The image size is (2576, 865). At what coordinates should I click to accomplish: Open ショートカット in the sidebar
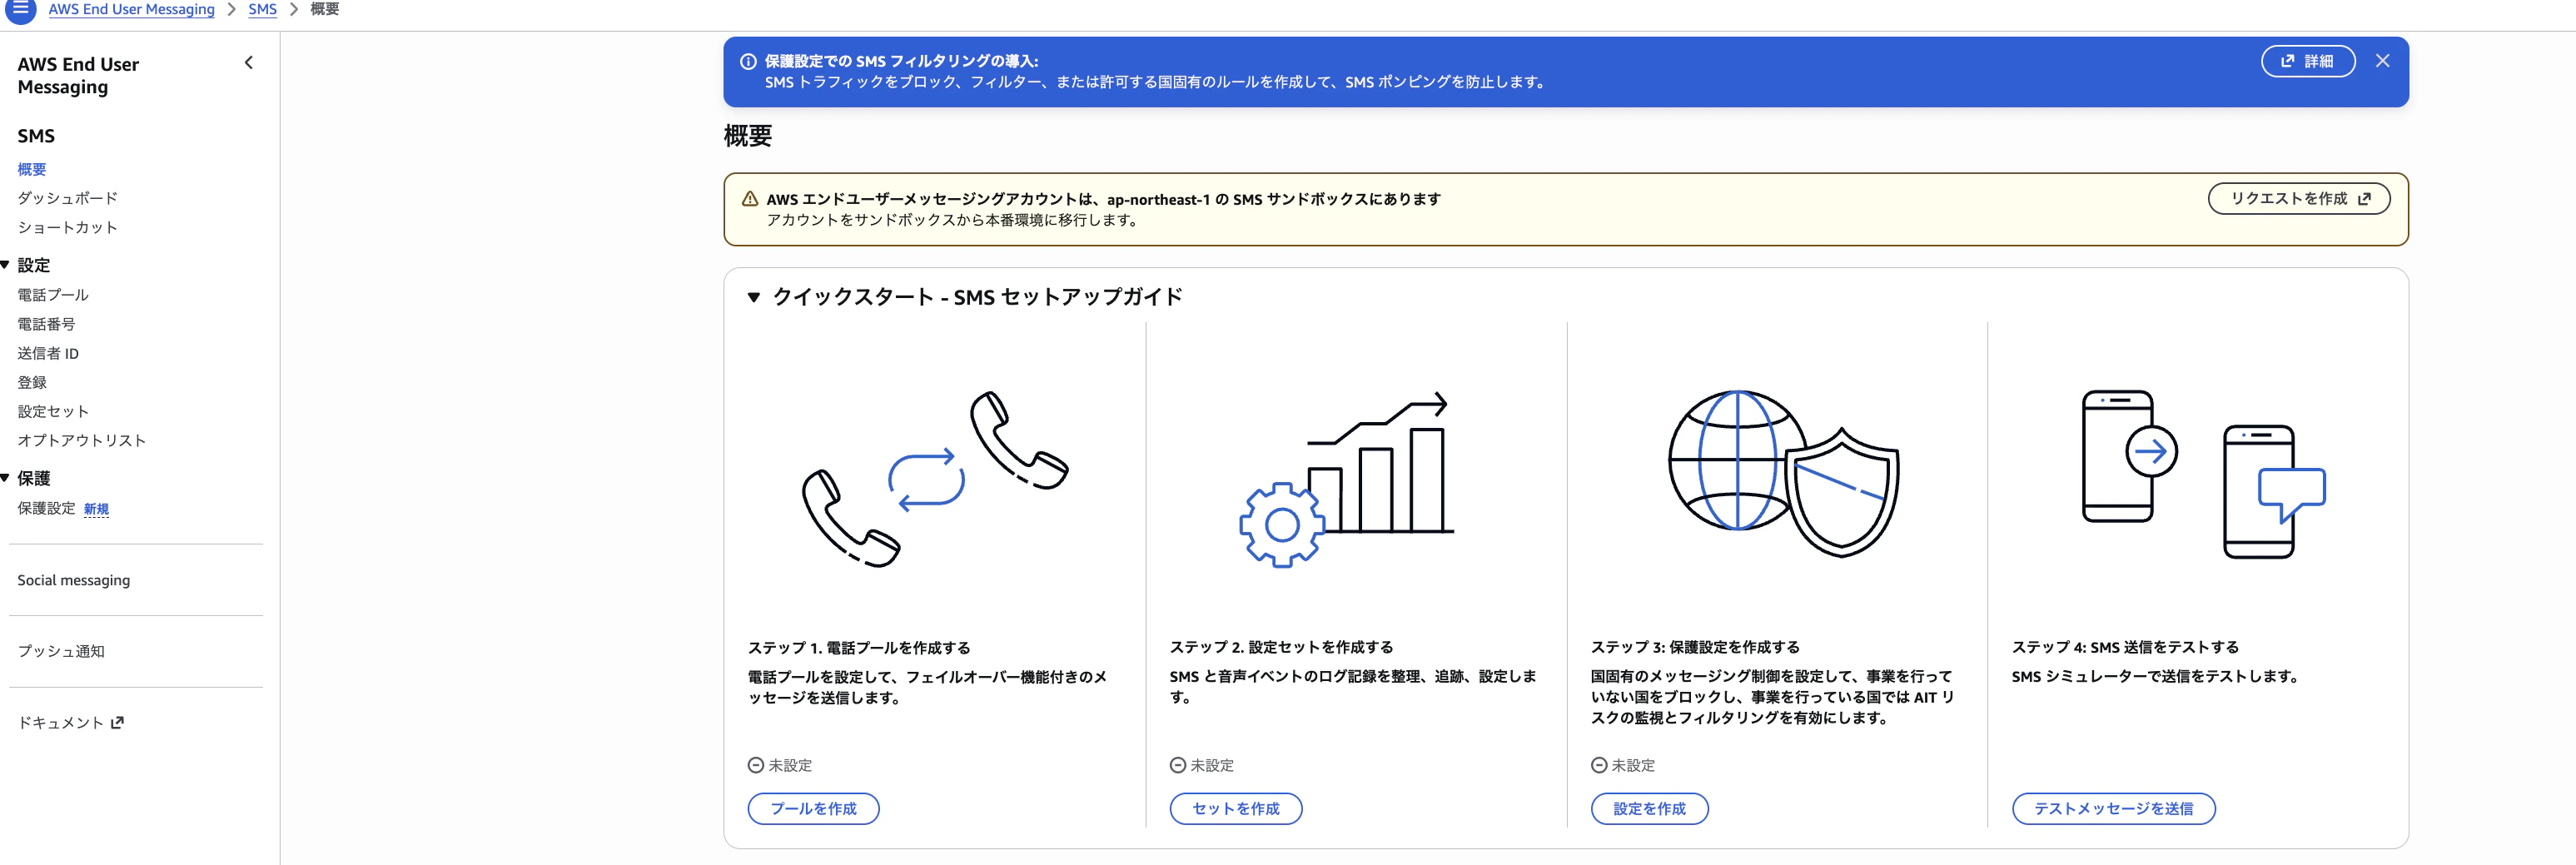click(68, 227)
